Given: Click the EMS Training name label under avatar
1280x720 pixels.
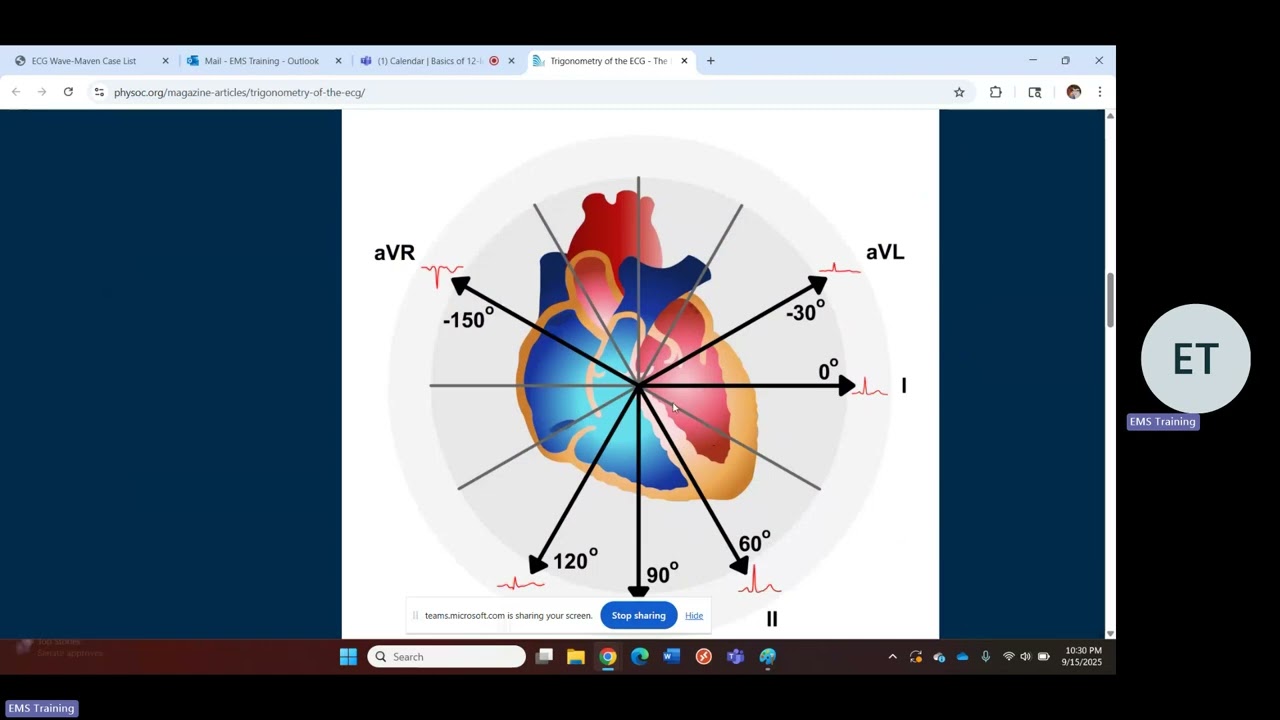Looking at the screenshot, I should (x=1162, y=422).
